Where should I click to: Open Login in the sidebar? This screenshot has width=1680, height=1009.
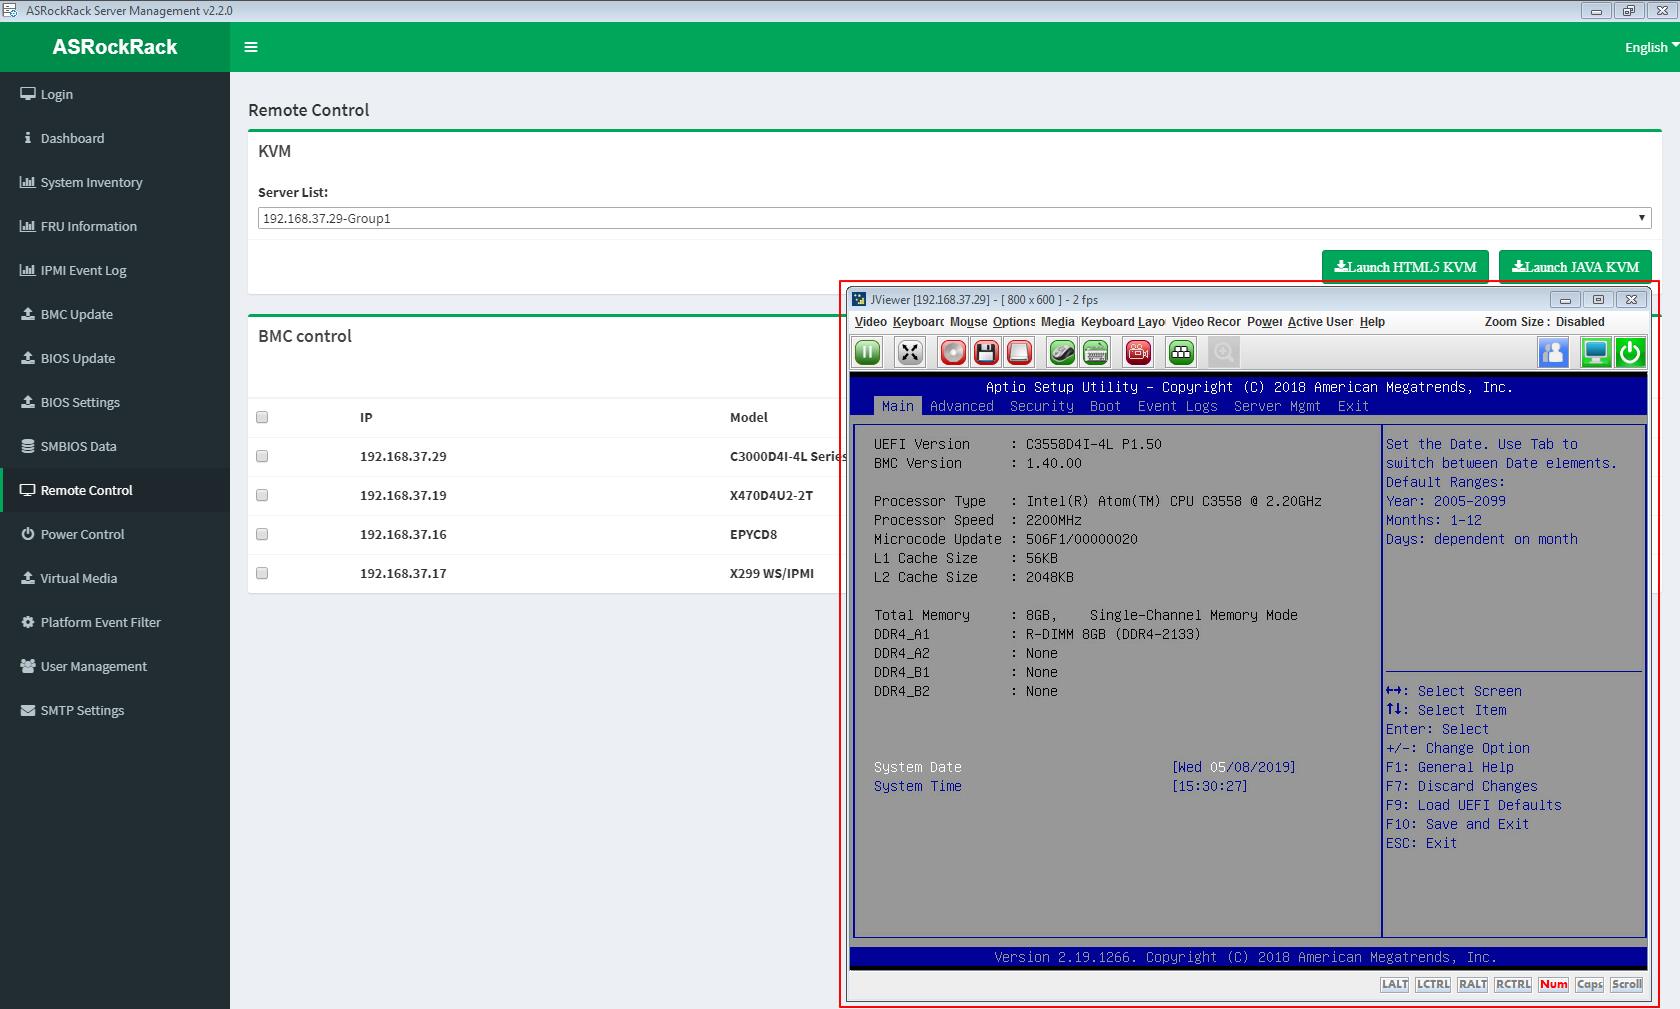(x=115, y=94)
